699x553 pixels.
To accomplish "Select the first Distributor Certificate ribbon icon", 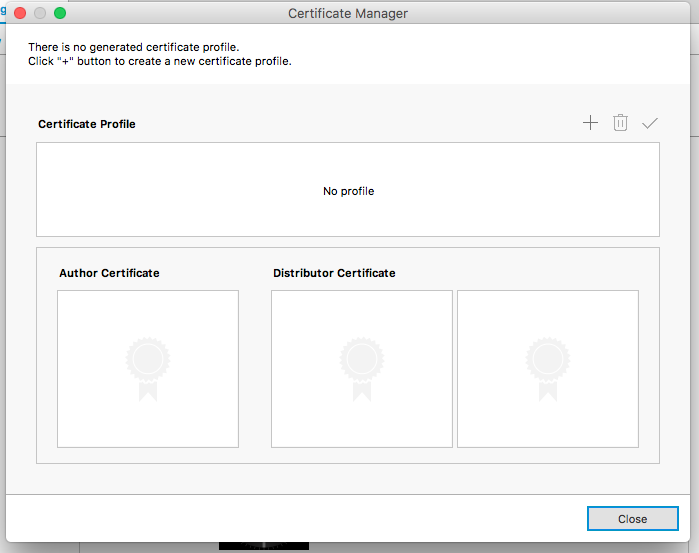I will [362, 368].
